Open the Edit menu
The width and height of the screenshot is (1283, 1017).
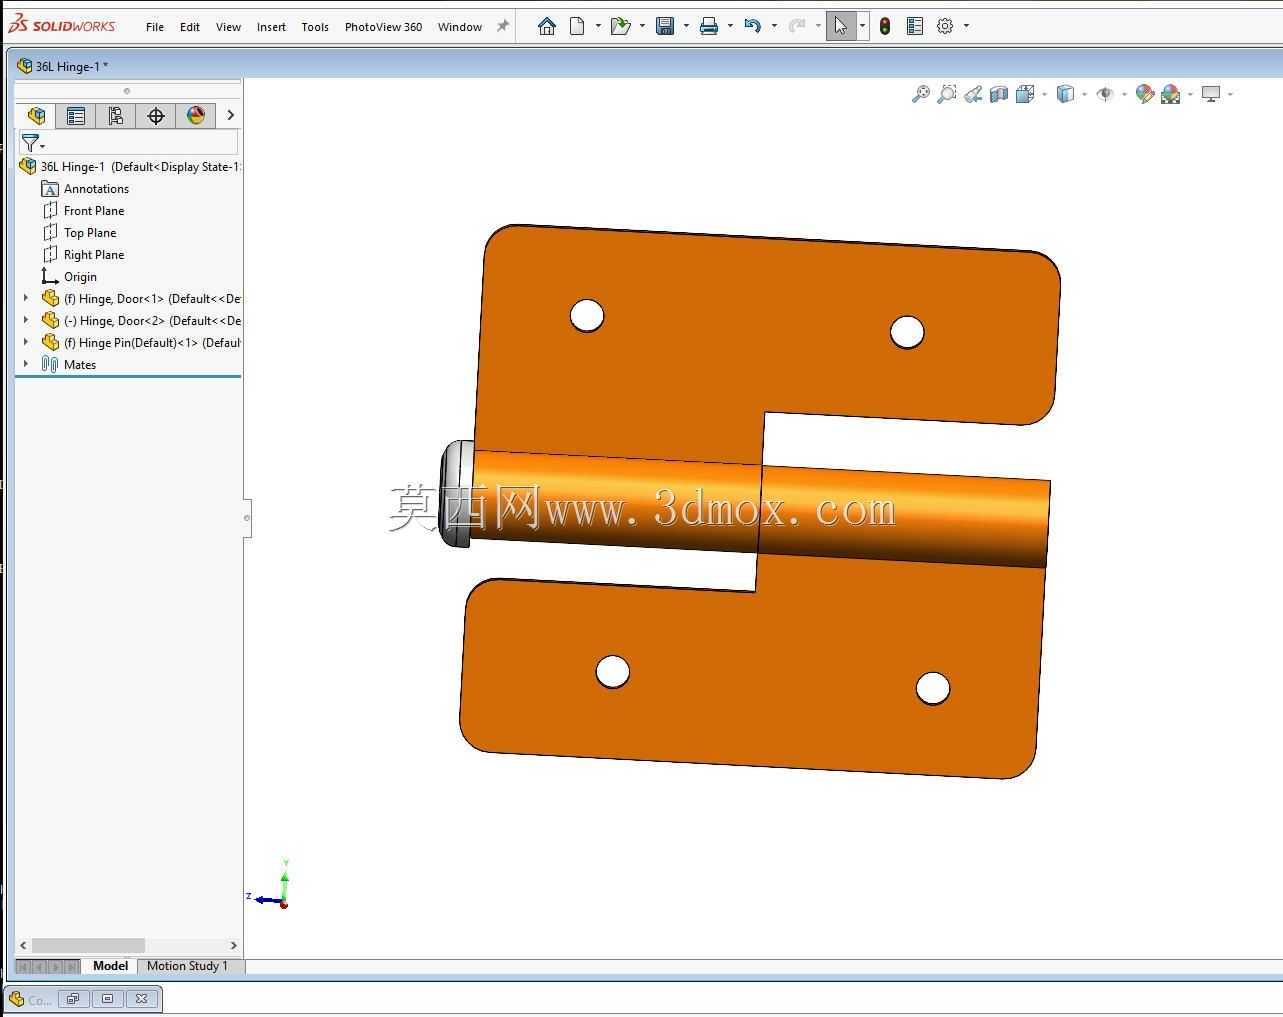coord(190,27)
